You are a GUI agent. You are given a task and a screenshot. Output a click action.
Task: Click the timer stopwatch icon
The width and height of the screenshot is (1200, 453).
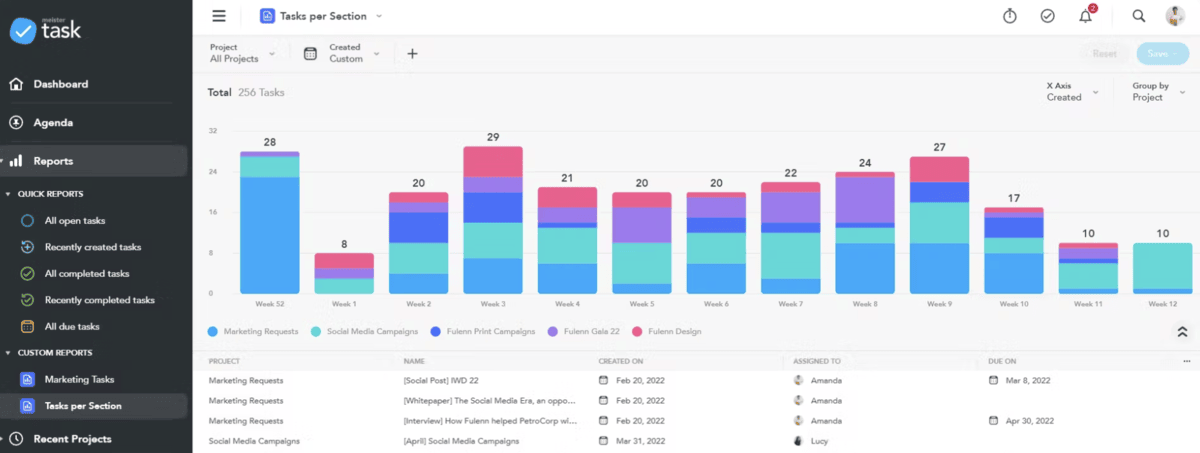pyautogui.click(x=1010, y=16)
